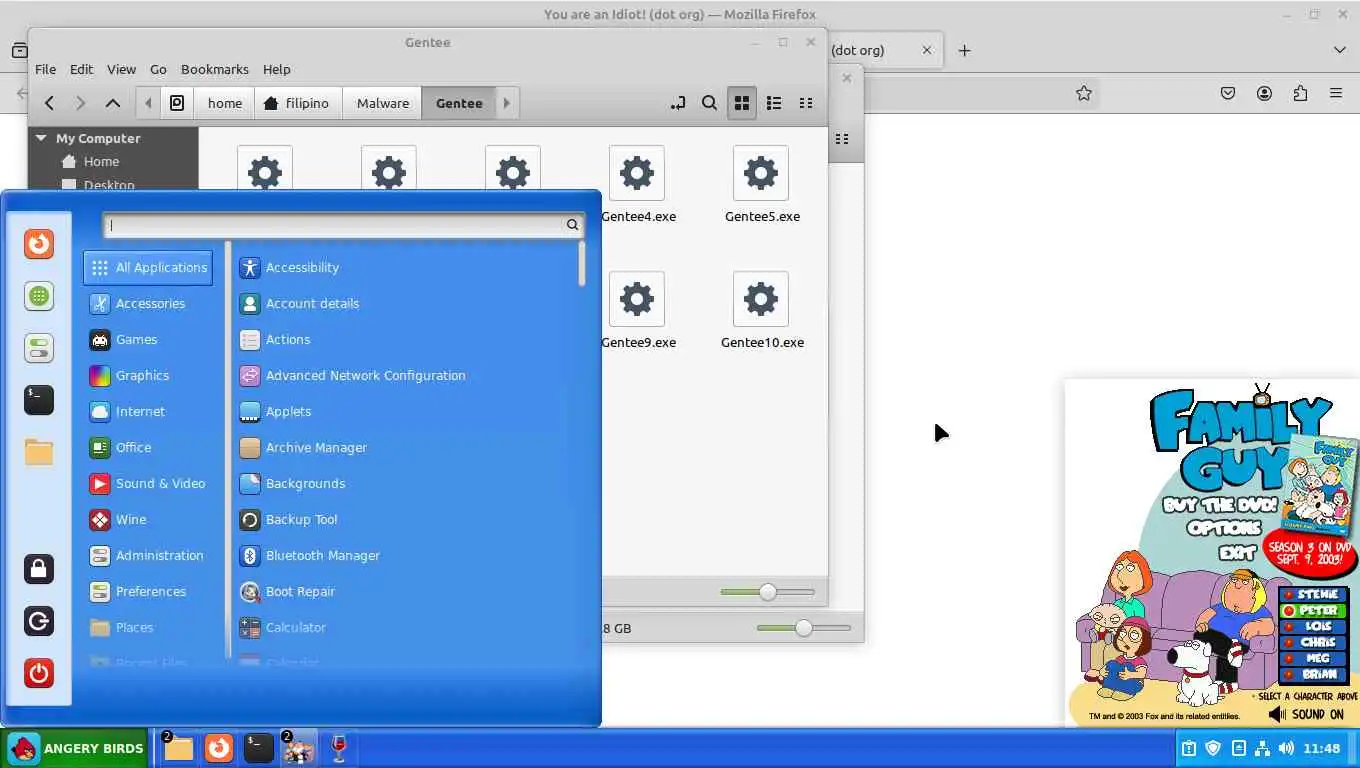Click the ANGERY BIRDS menu button
This screenshot has height=768, width=1360.
pos(76,748)
